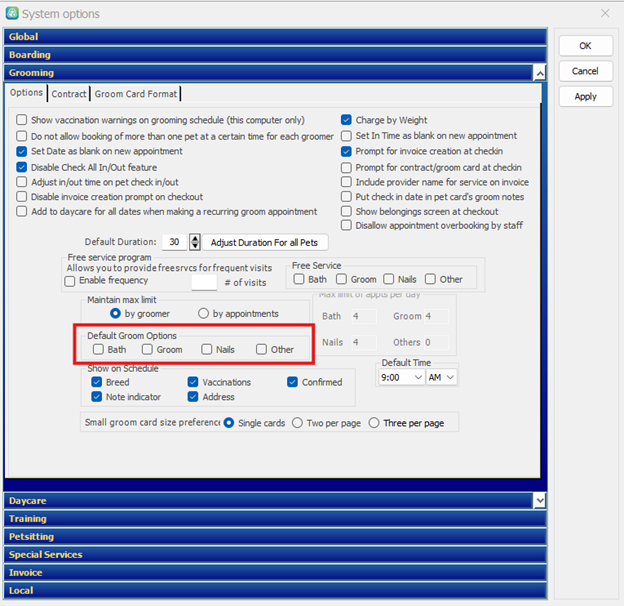624x606 pixels.
Task: Check Nails under Free Service
Action: (x=388, y=279)
